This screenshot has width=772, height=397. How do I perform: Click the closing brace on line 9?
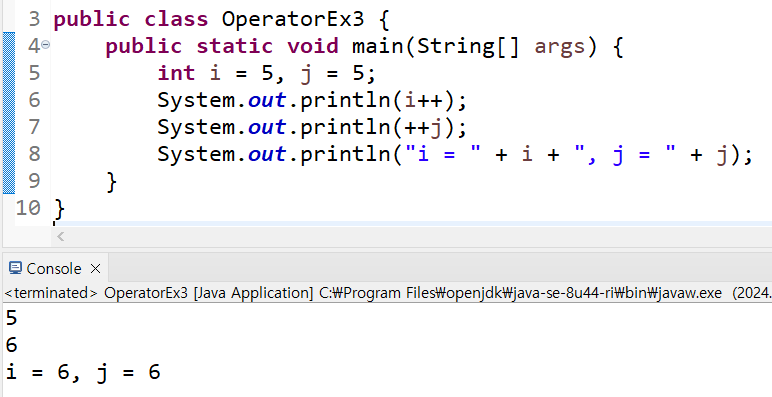coord(111,182)
